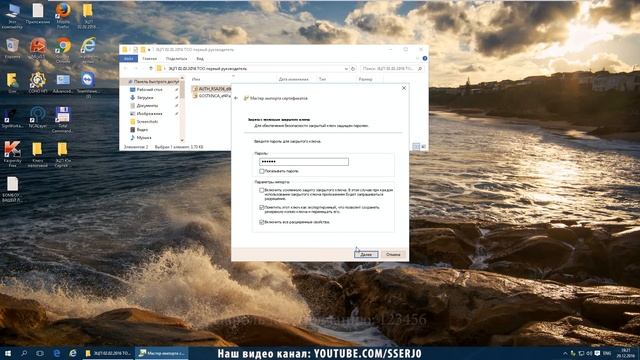Launch Edge from the taskbar
The height and width of the screenshot is (360, 640).
[57, 353]
